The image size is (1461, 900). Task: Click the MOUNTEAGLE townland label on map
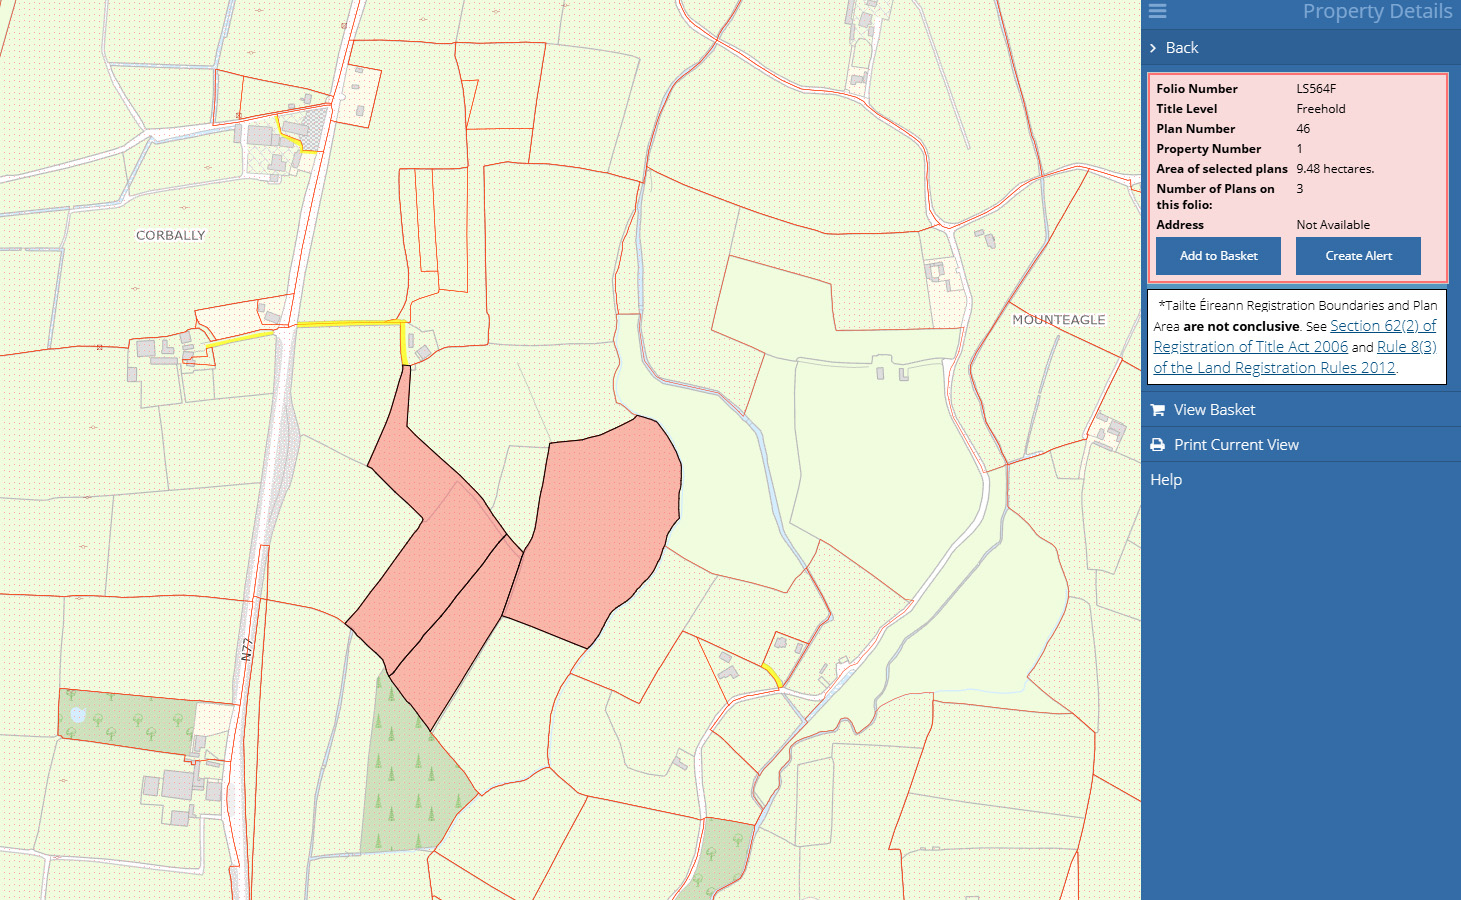[x=1059, y=320]
